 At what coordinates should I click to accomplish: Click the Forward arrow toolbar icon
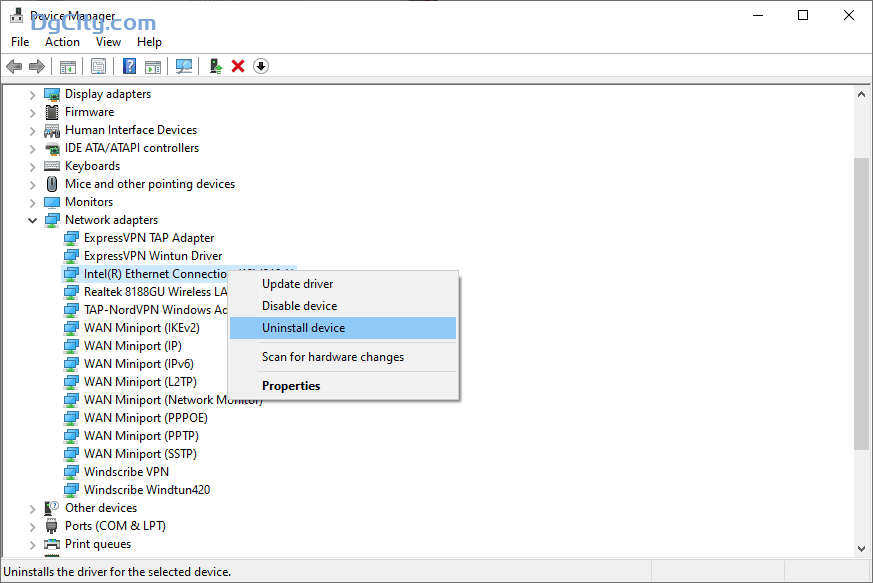point(37,66)
